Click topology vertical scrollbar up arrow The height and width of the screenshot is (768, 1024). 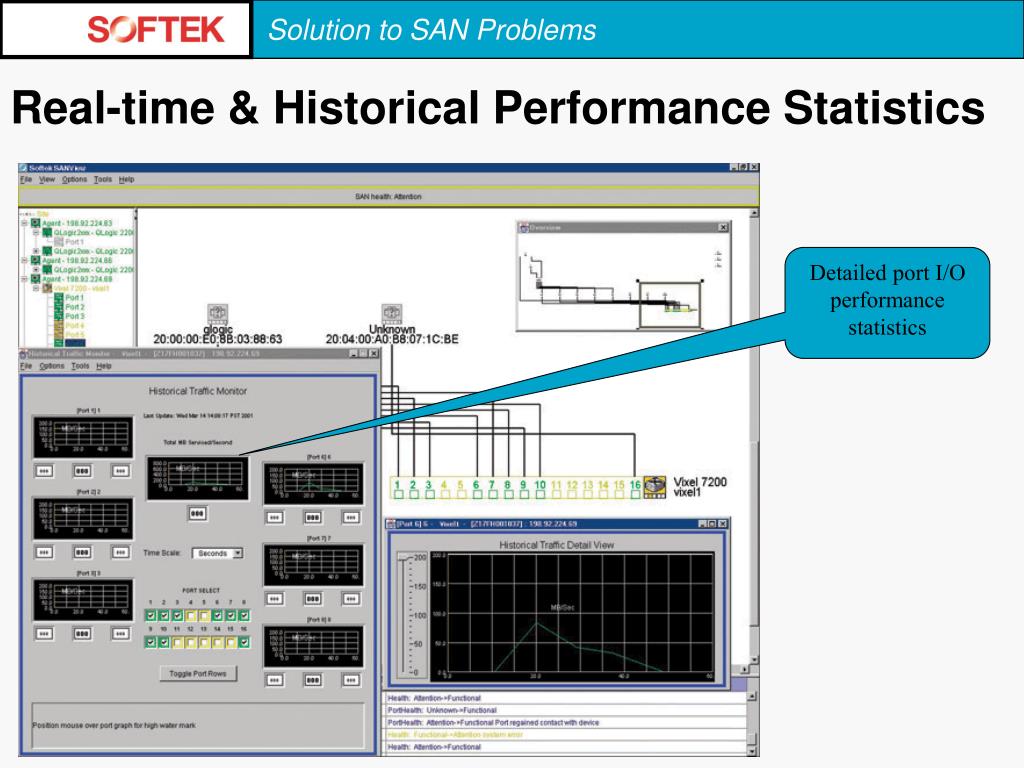point(754,214)
